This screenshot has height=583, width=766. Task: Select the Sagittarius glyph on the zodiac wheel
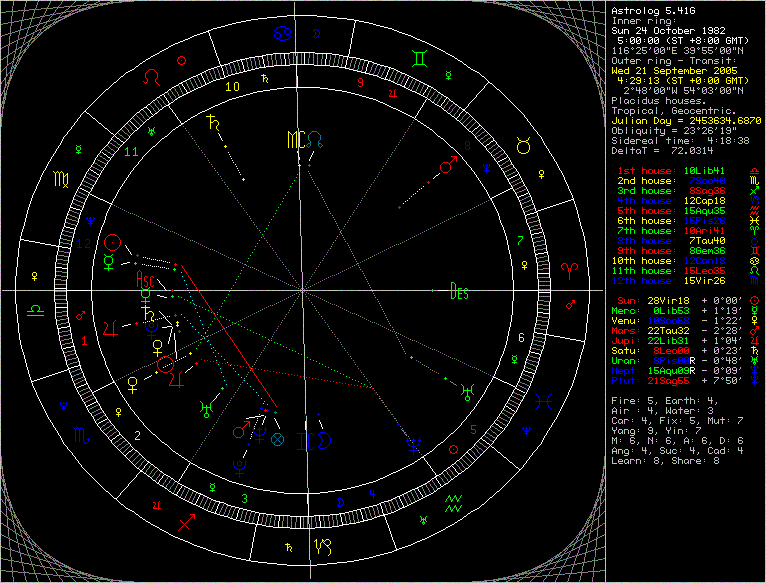tap(187, 521)
